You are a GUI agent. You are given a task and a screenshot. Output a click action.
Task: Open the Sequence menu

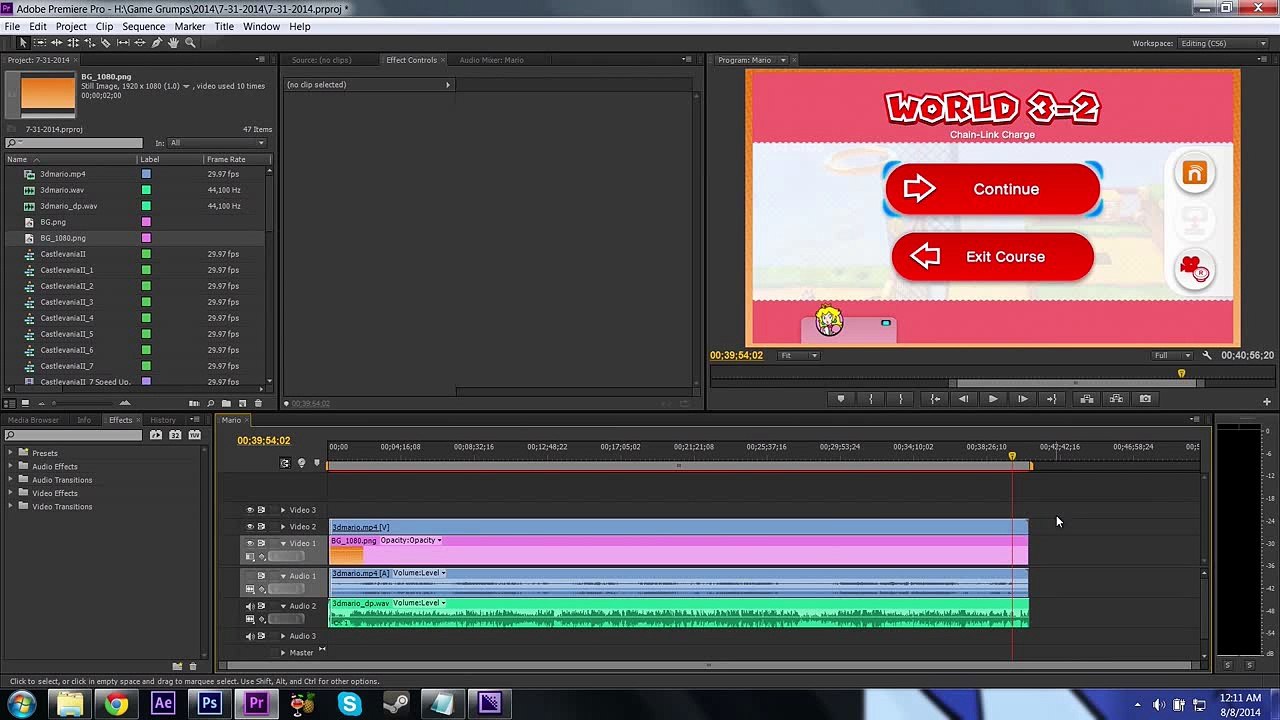[143, 26]
